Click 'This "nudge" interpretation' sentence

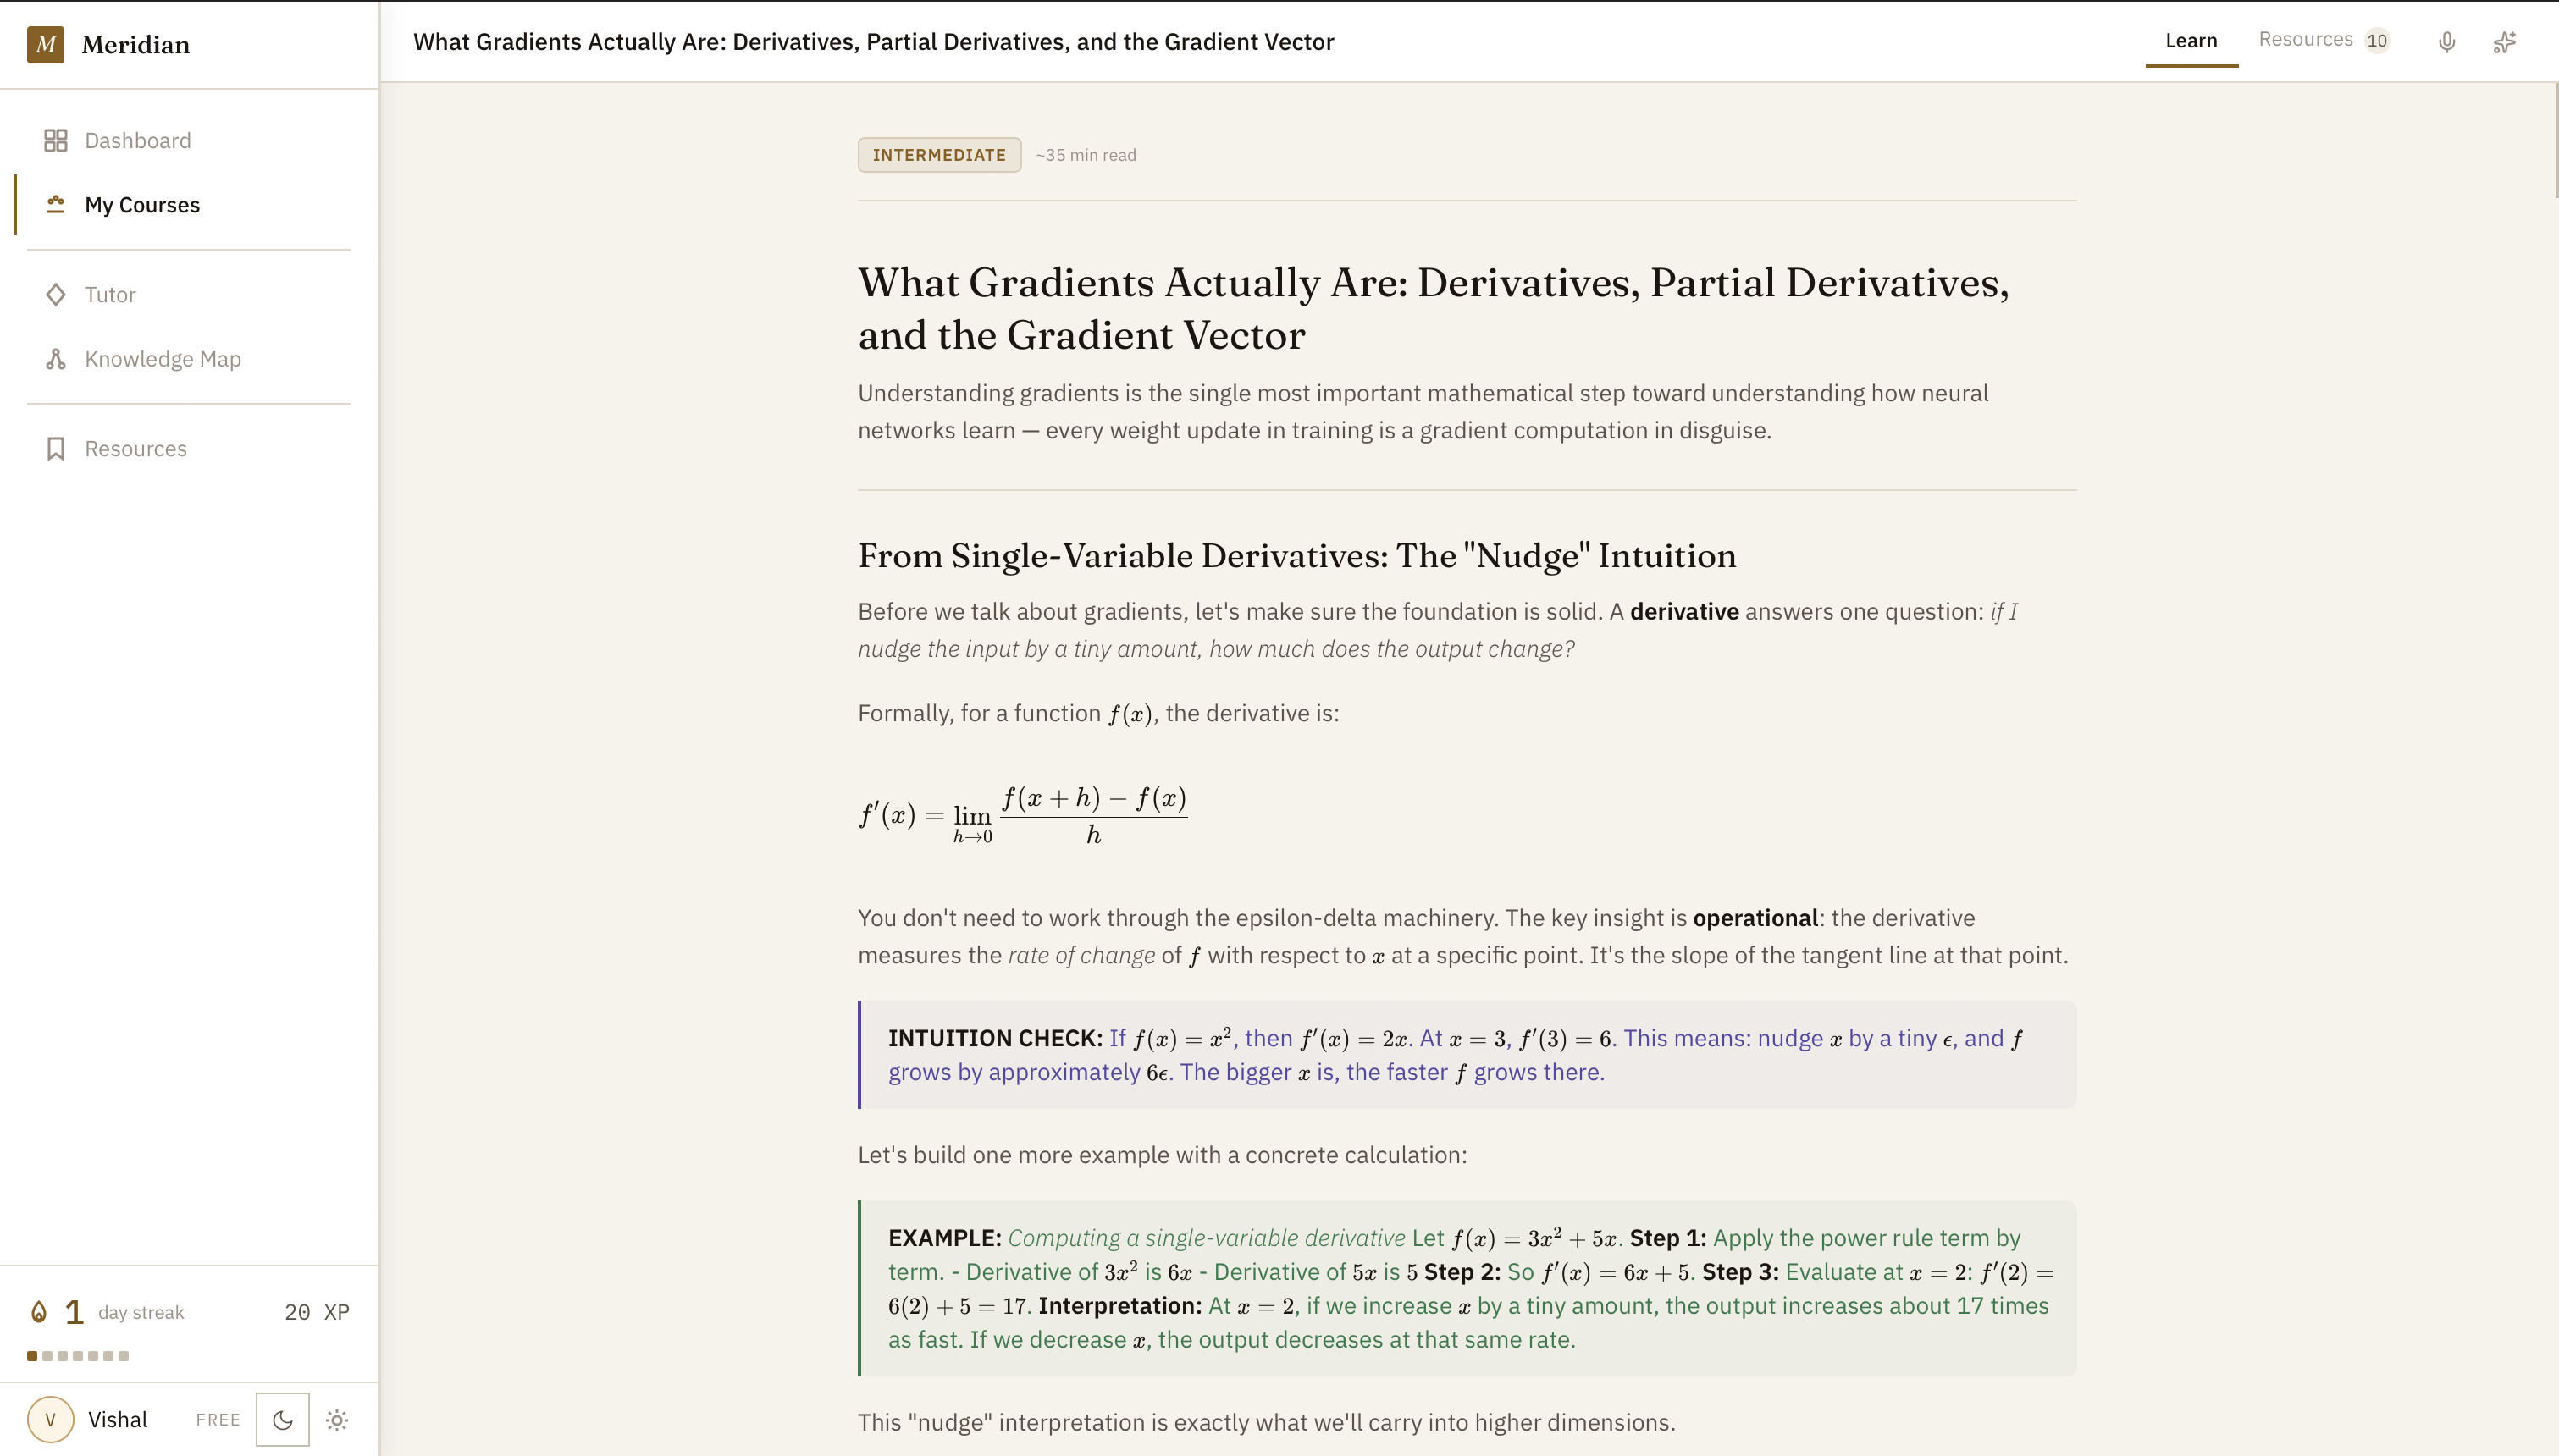pos(1266,1422)
